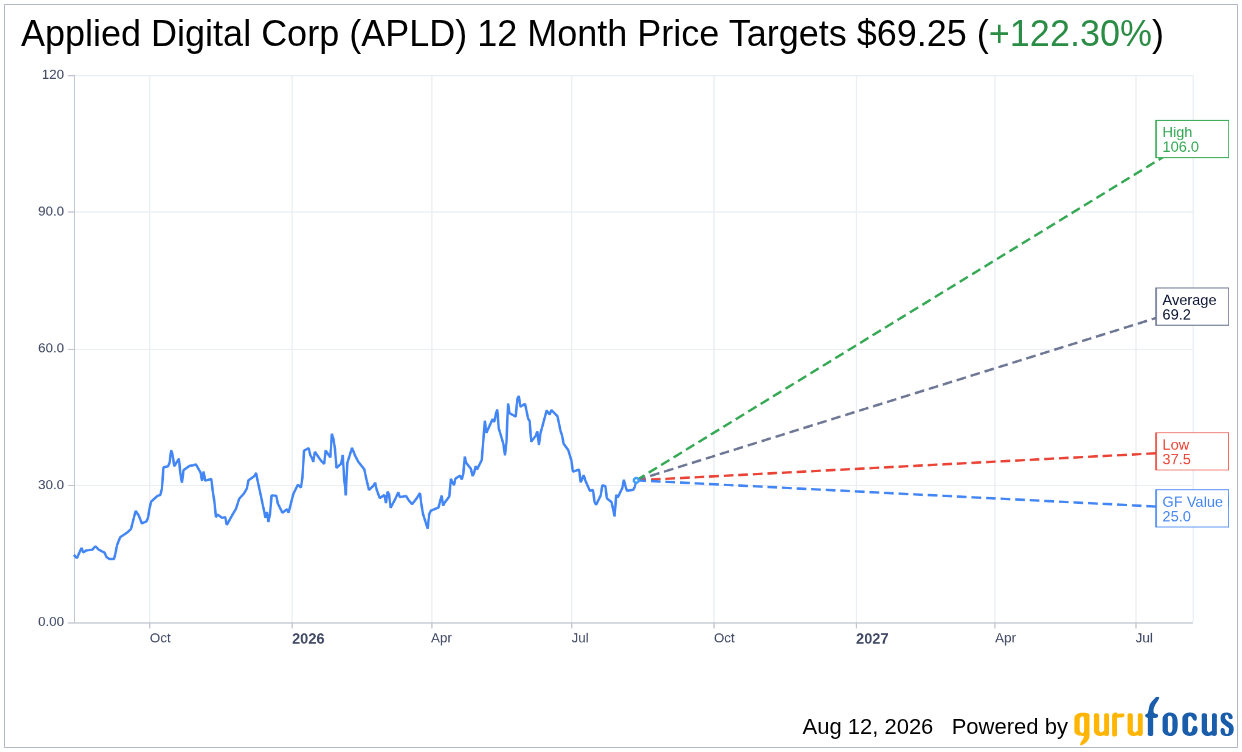Click the 2026 label on the x-axis
Viewport: 1242px width, 752px height.
[x=308, y=638]
